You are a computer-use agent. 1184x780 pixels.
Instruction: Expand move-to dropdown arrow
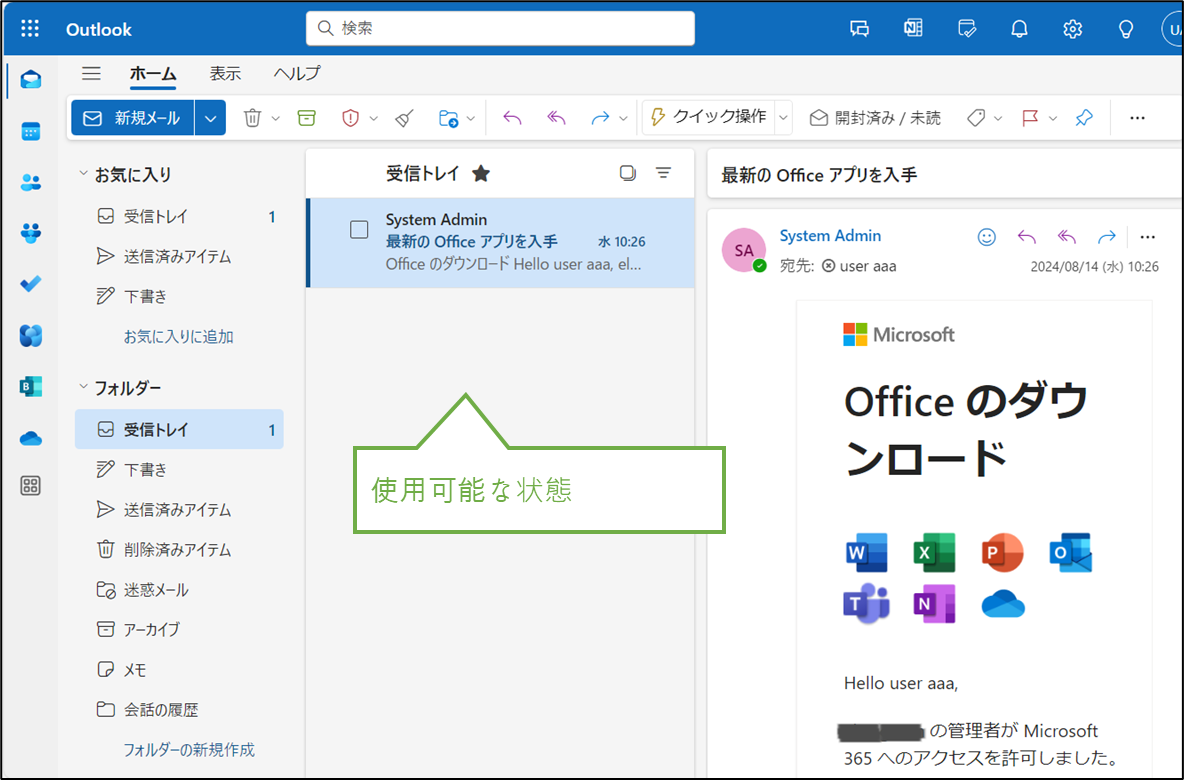(470, 119)
